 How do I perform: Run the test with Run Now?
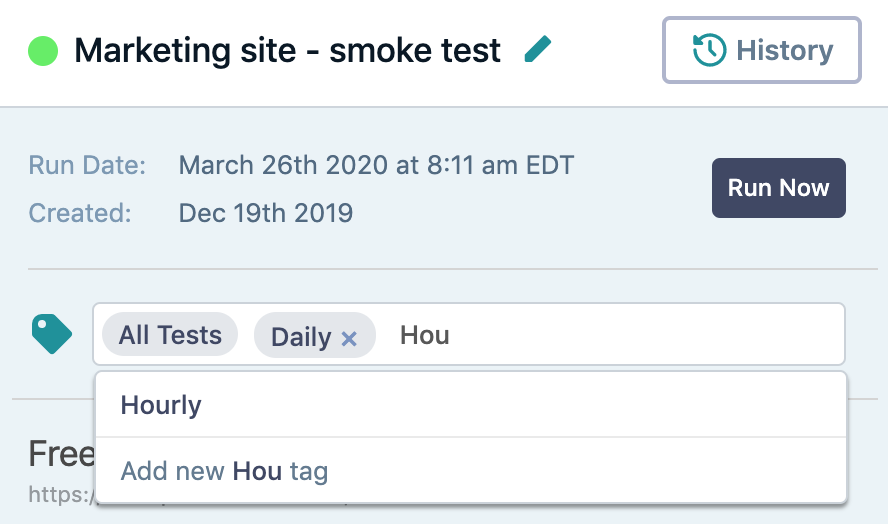click(x=779, y=188)
